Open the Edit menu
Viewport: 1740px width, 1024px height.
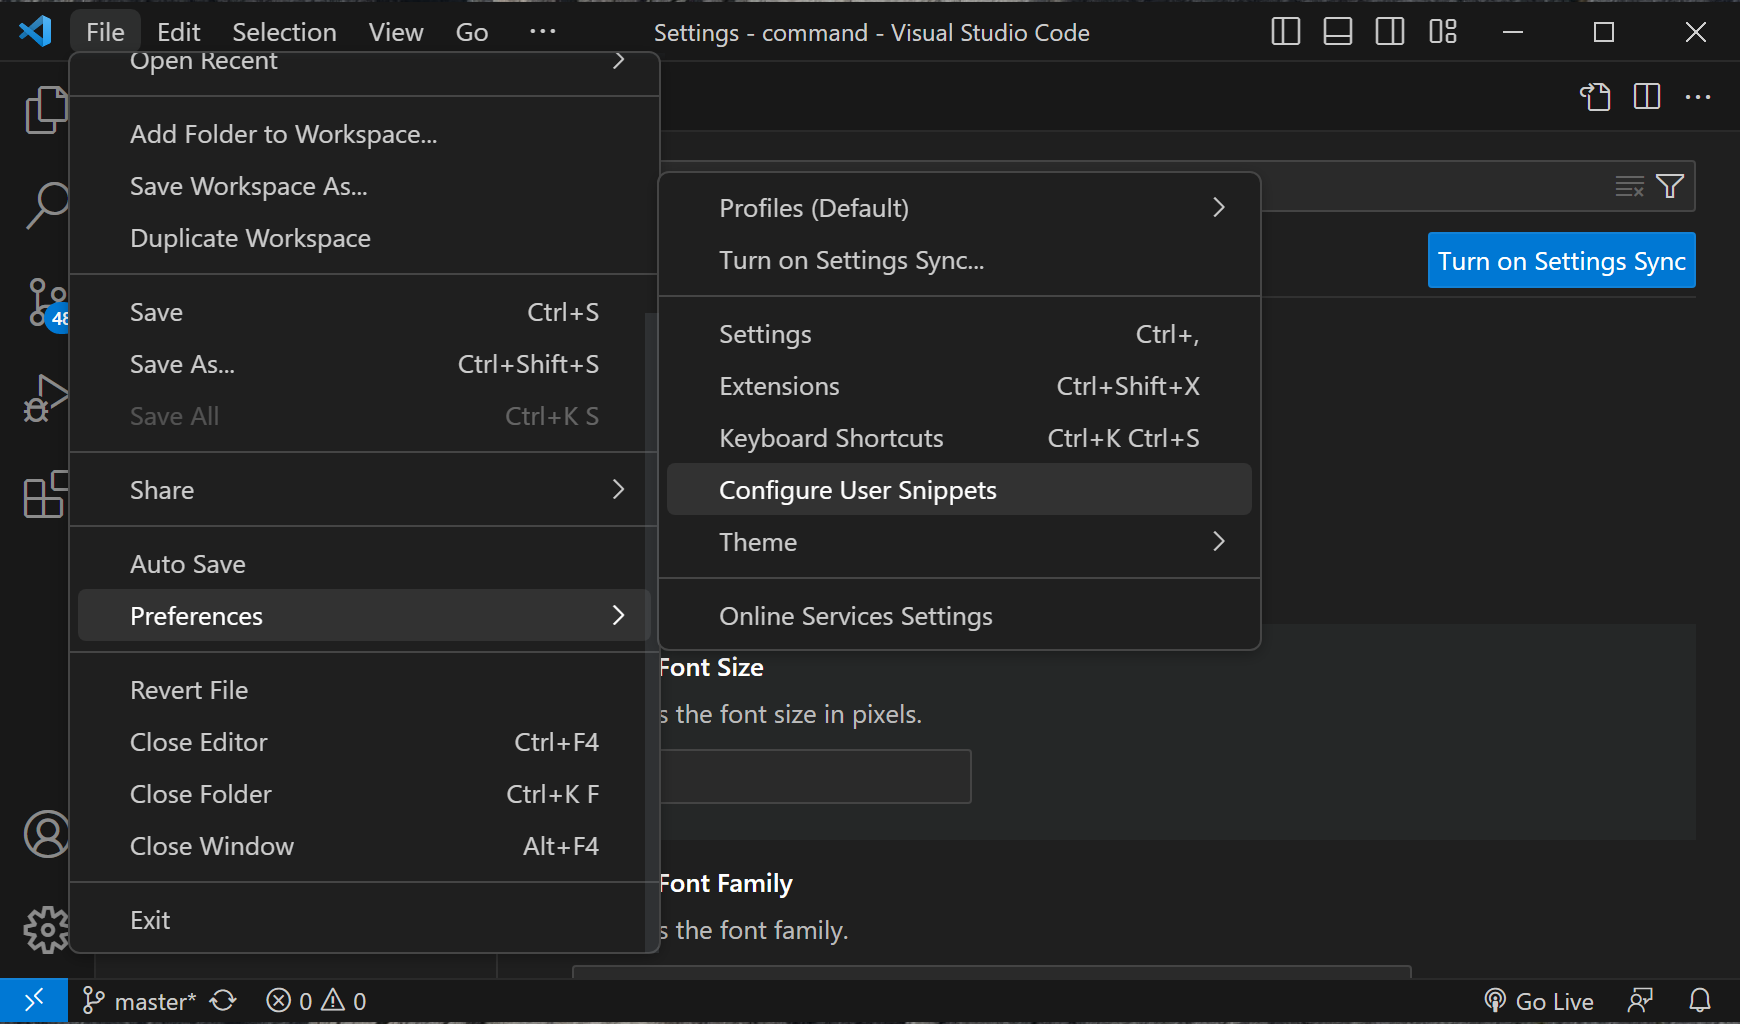pyautogui.click(x=178, y=32)
